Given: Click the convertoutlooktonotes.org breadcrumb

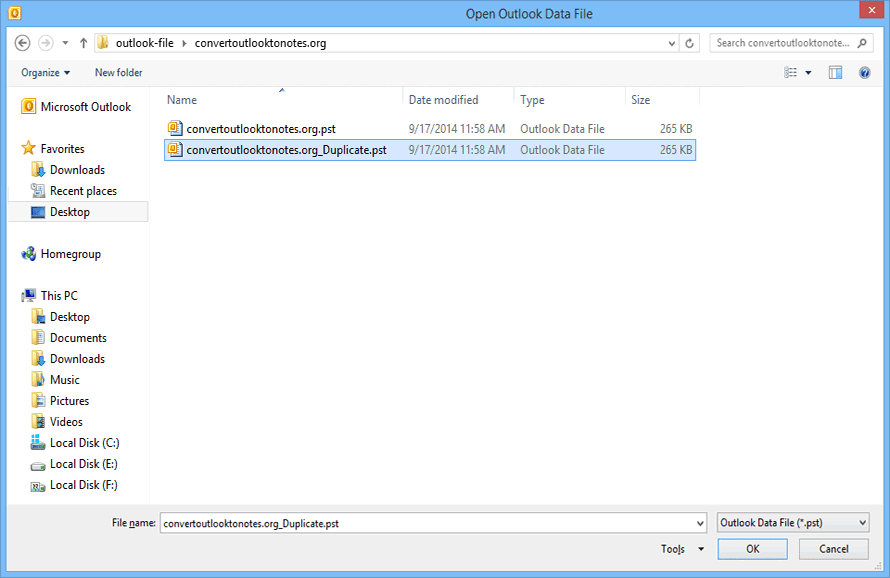Looking at the screenshot, I should point(261,43).
